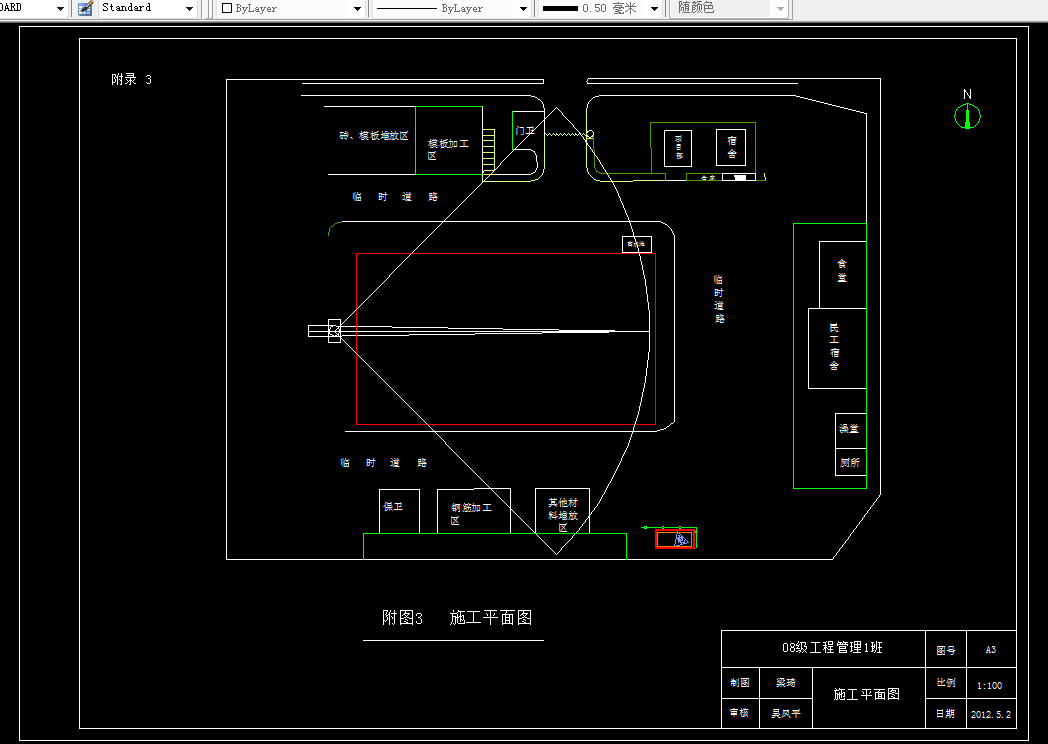Click the red-highlighted block near the bottom

click(675, 538)
